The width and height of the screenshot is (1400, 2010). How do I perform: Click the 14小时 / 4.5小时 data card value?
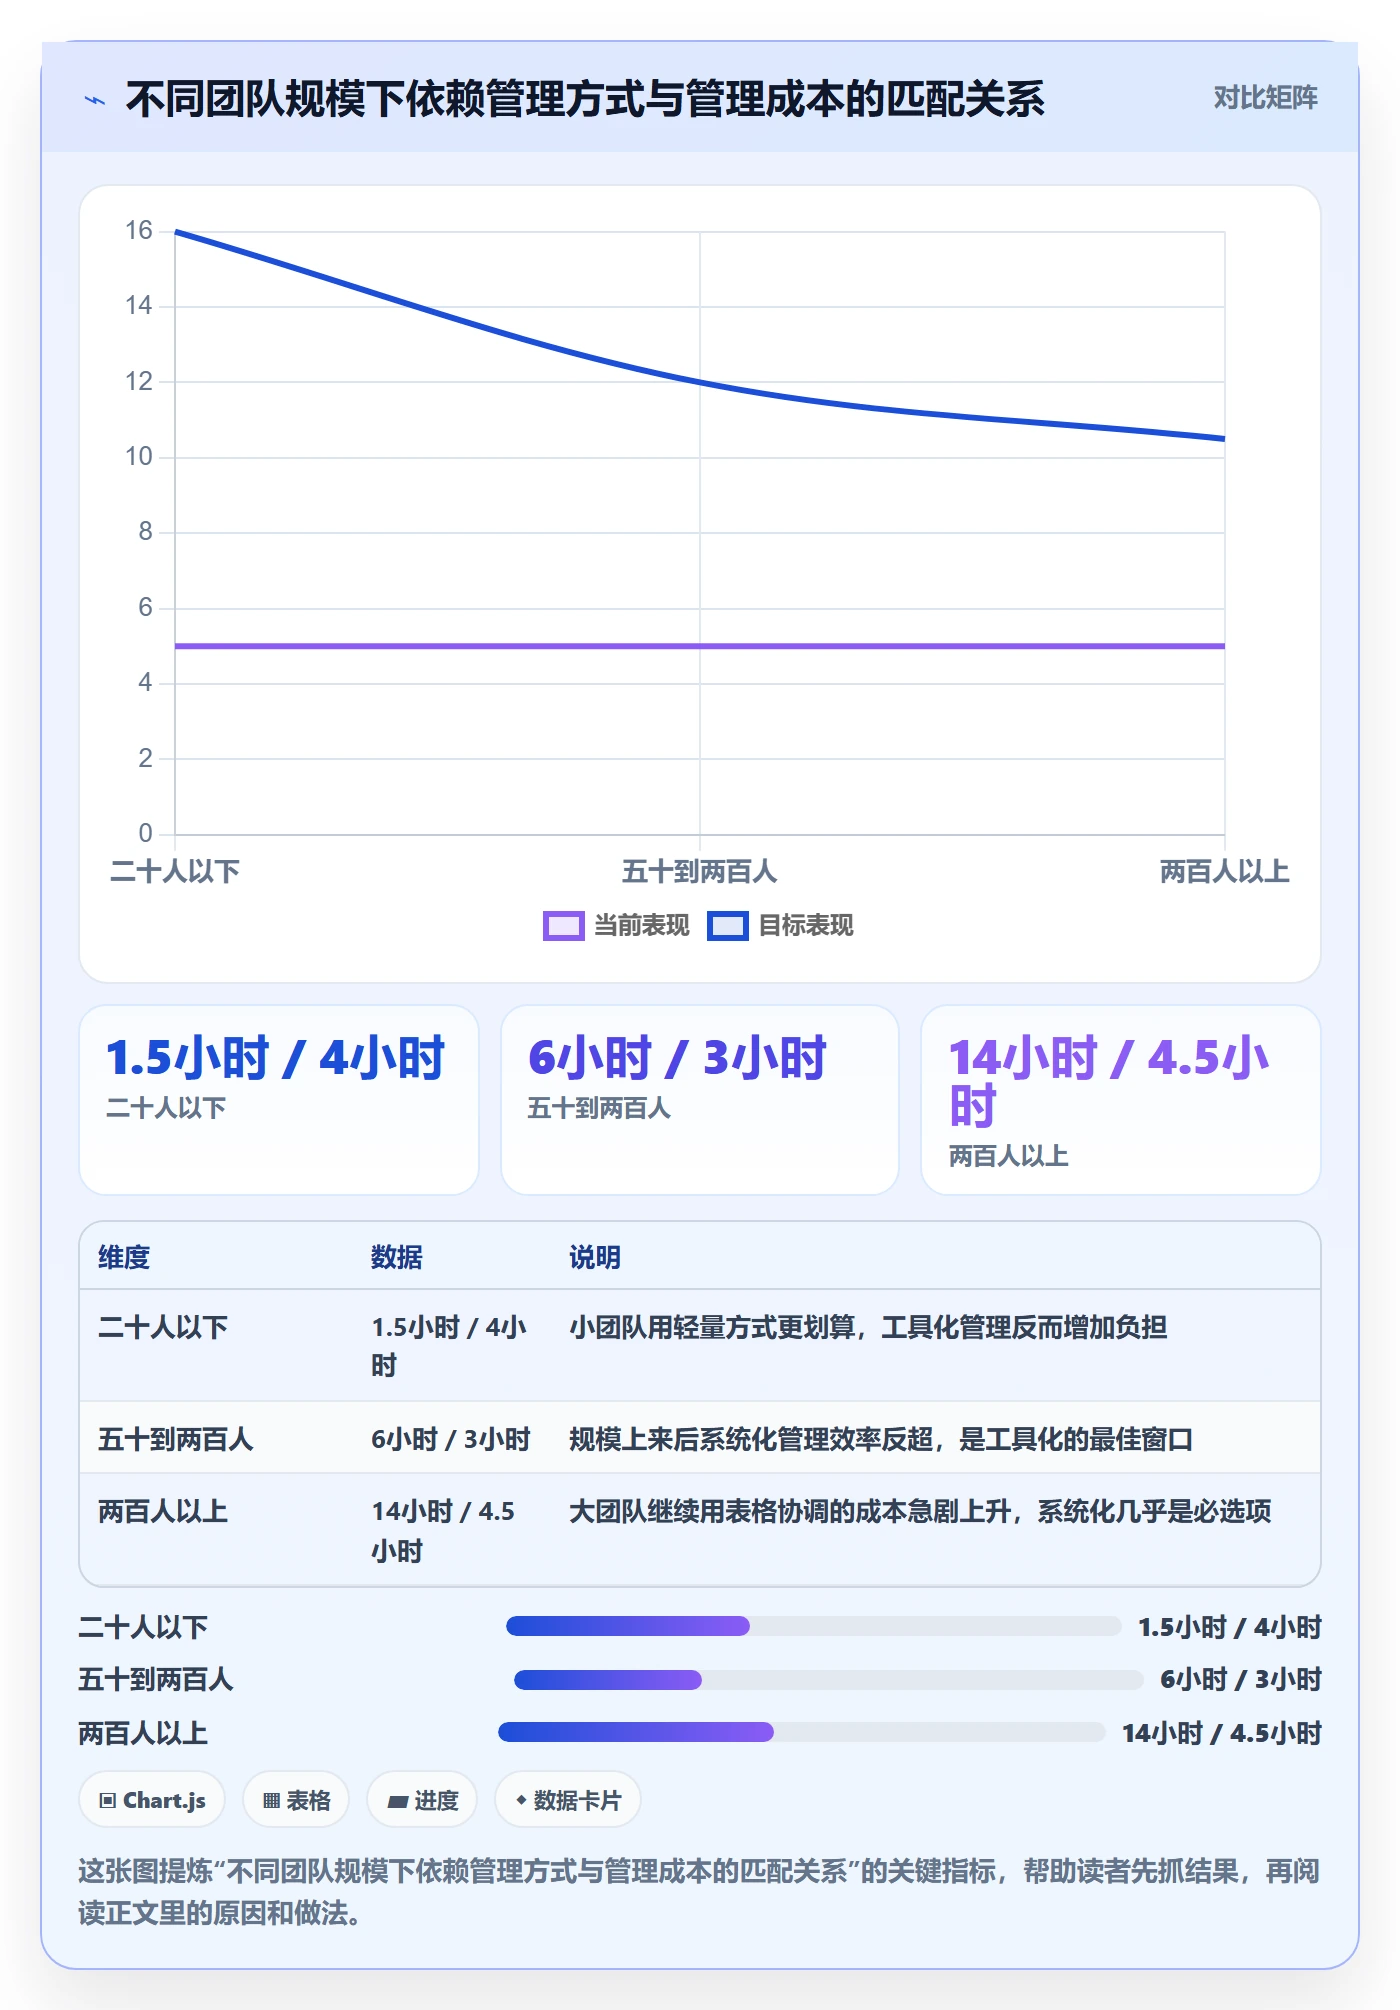click(x=1108, y=1082)
